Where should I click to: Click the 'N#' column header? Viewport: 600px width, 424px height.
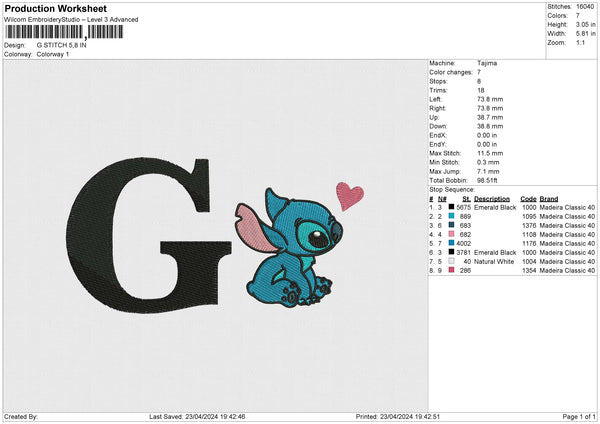[x=442, y=199]
